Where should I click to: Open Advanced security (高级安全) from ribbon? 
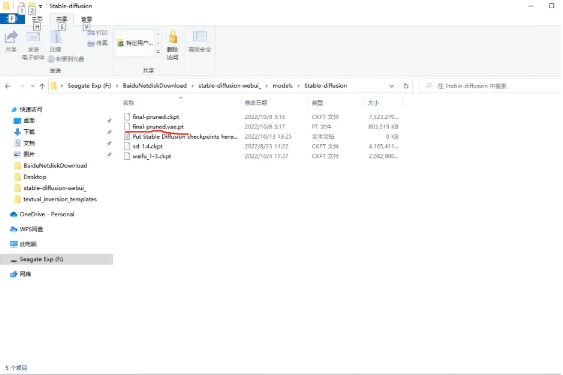pyautogui.click(x=200, y=41)
